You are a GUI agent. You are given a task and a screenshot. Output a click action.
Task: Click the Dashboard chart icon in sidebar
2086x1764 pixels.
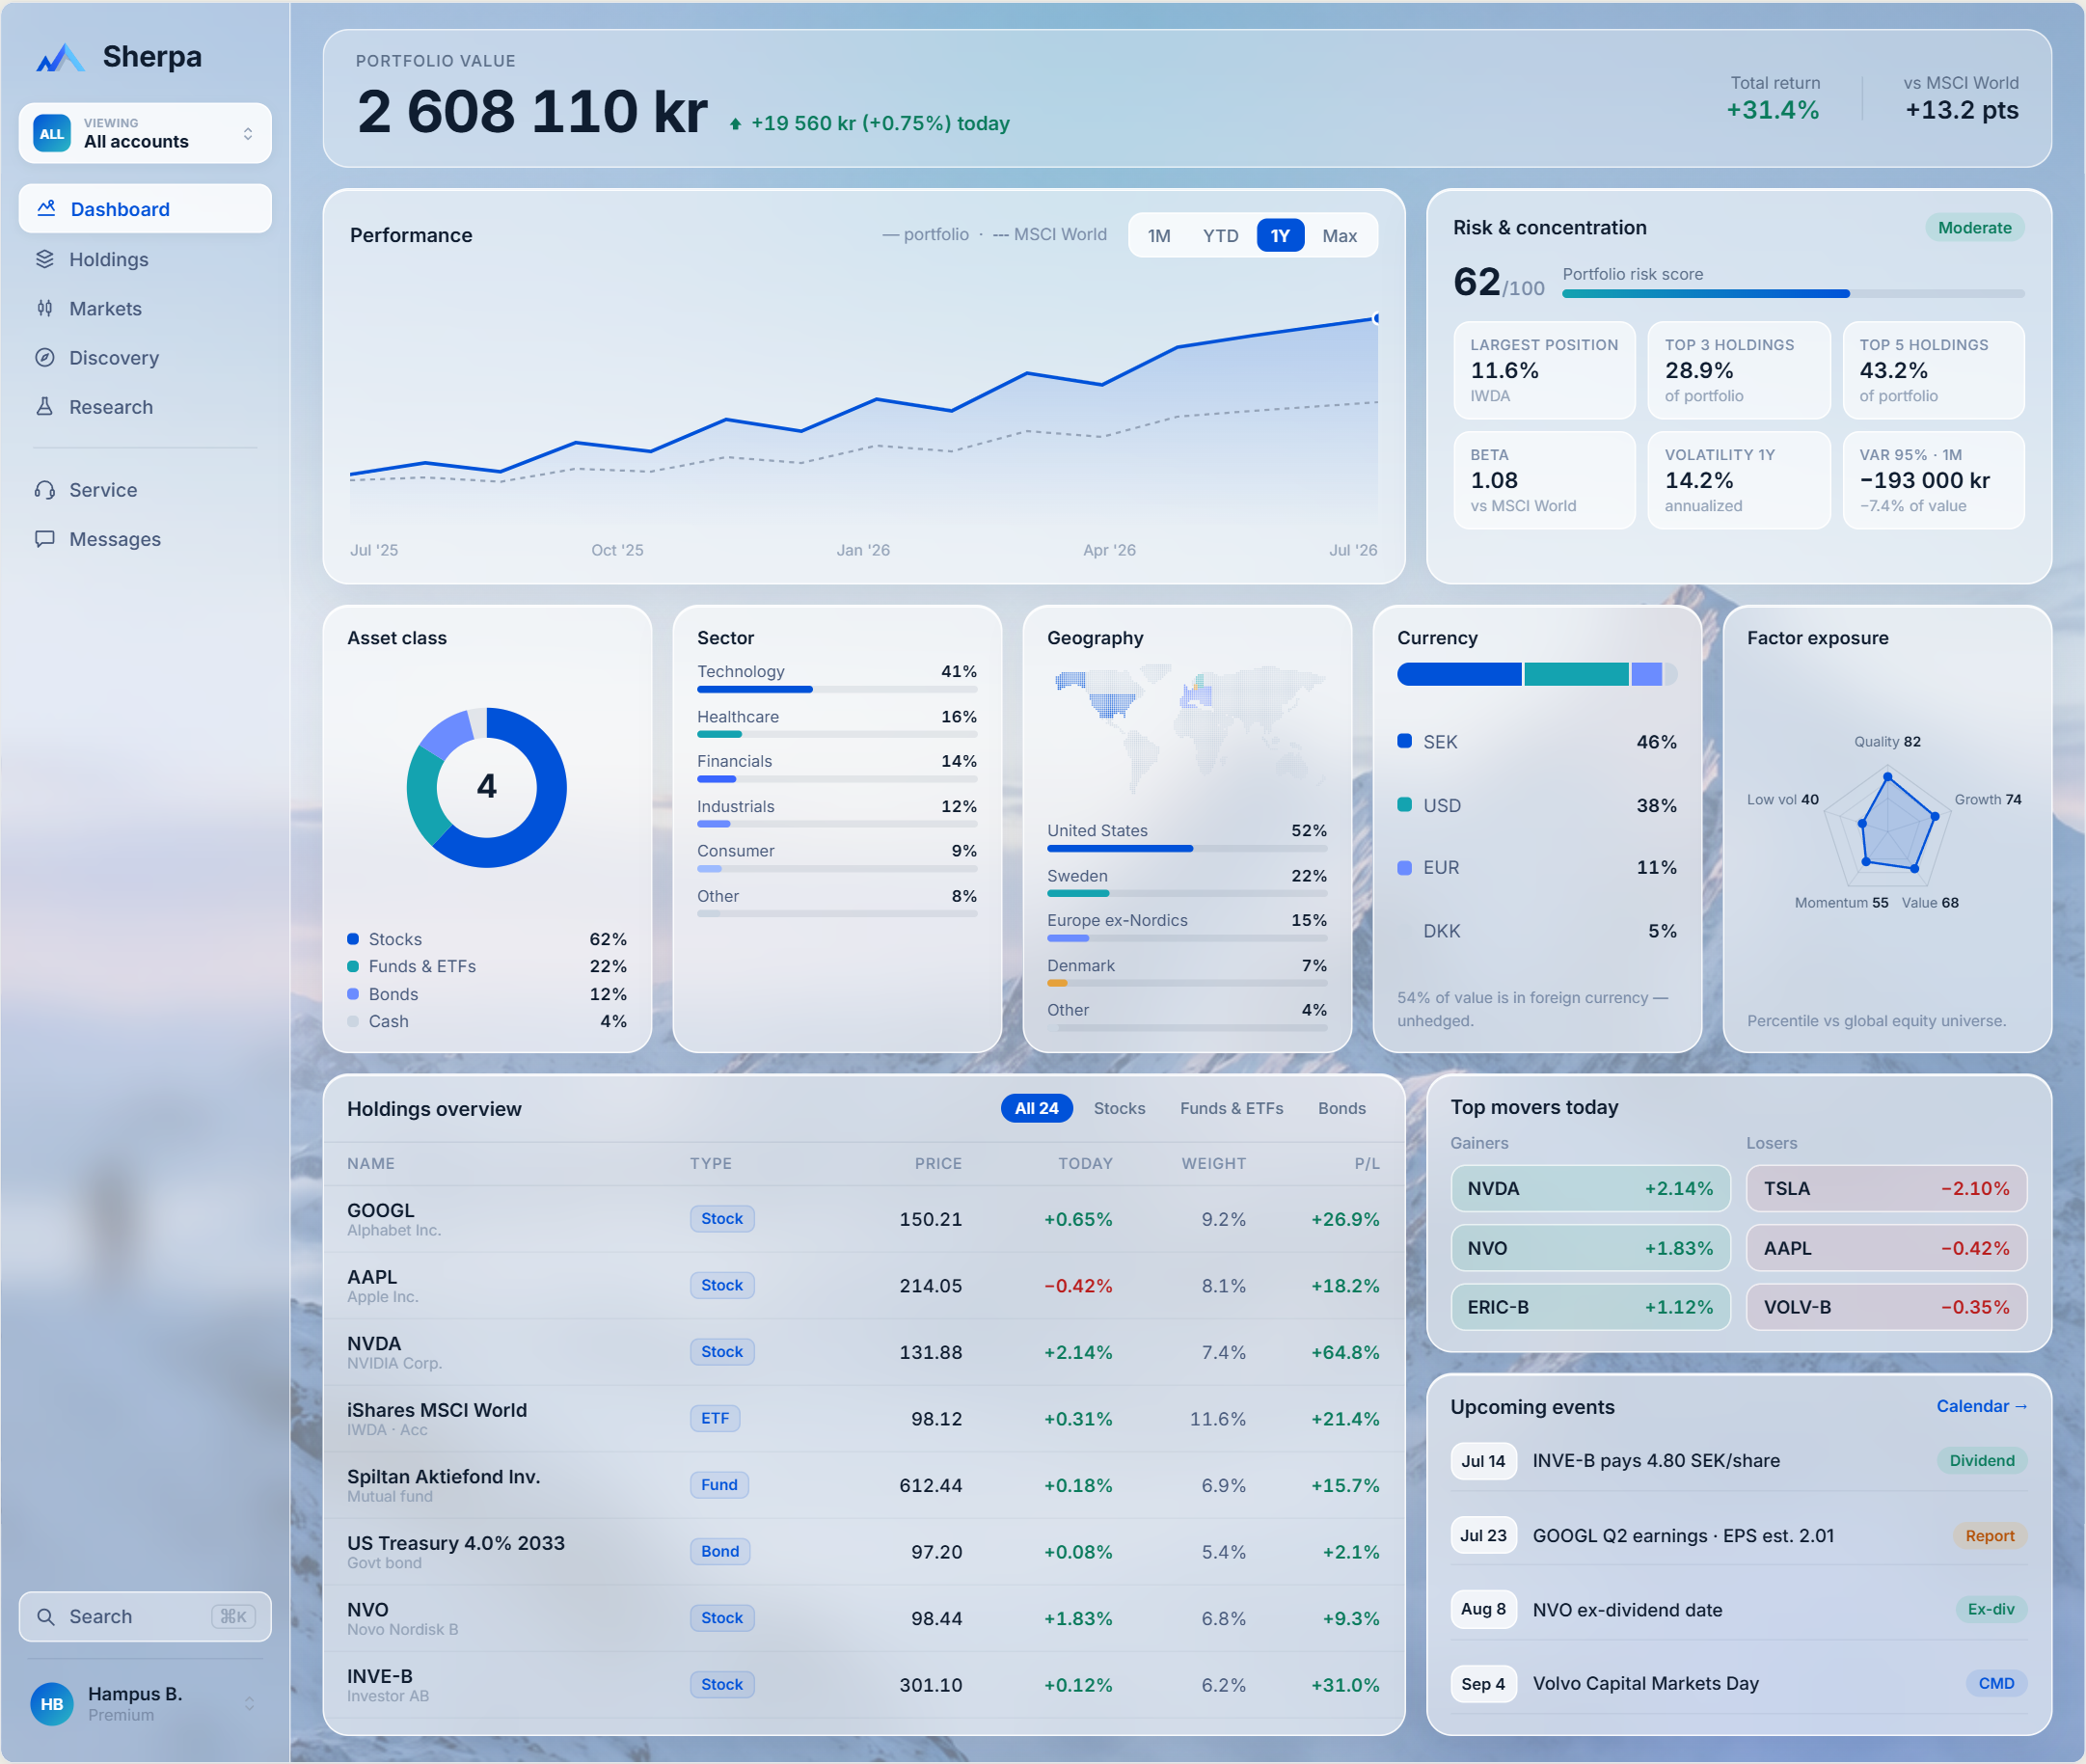point(46,208)
